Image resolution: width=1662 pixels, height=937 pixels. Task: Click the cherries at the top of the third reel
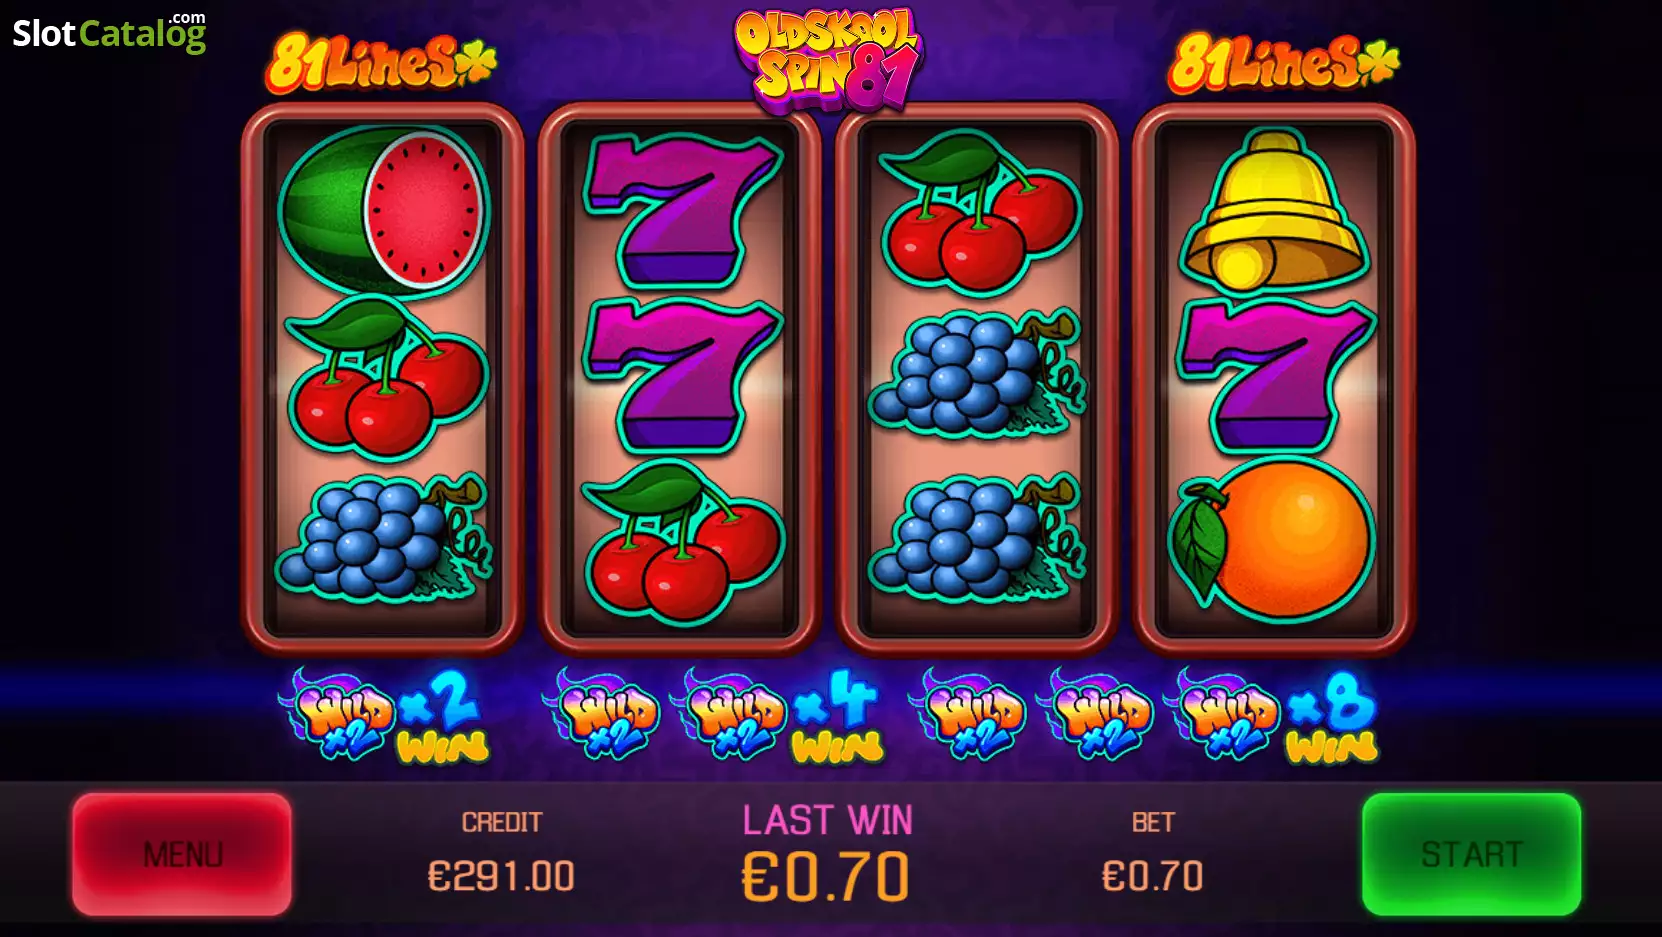point(980,212)
